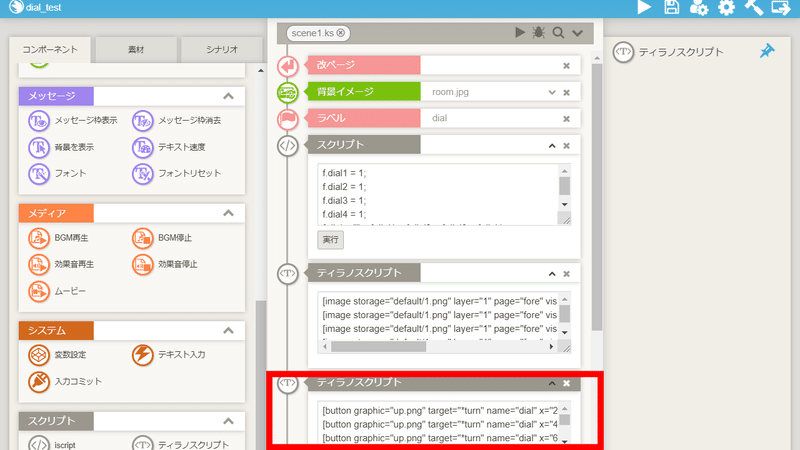Viewport: 800px width, 450px height.
Task: Collapse the スクリプト palette section
Action: 228,421
